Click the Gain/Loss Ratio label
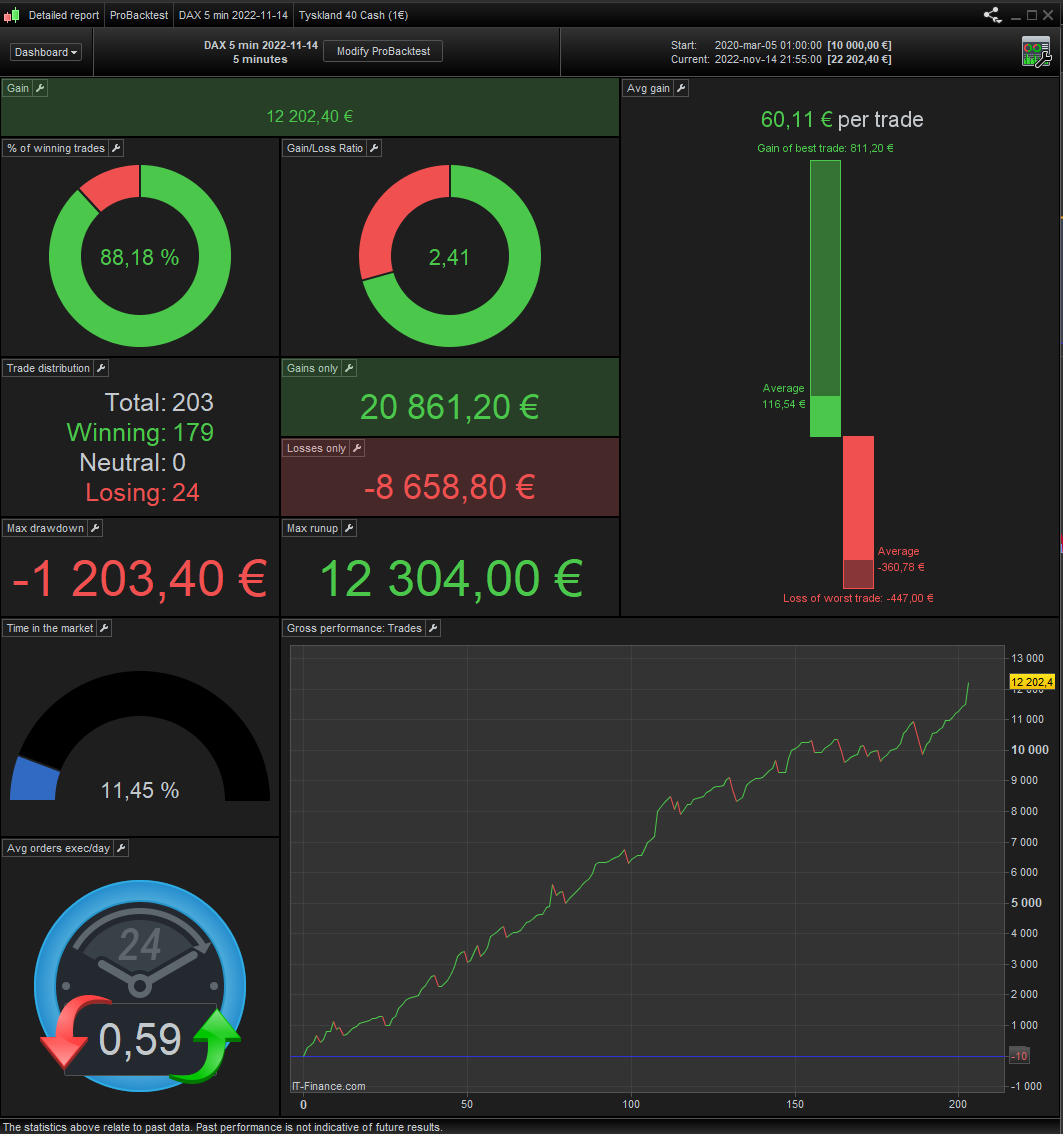This screenshot has width=1063, height=1134. click(x=325, y=148)
